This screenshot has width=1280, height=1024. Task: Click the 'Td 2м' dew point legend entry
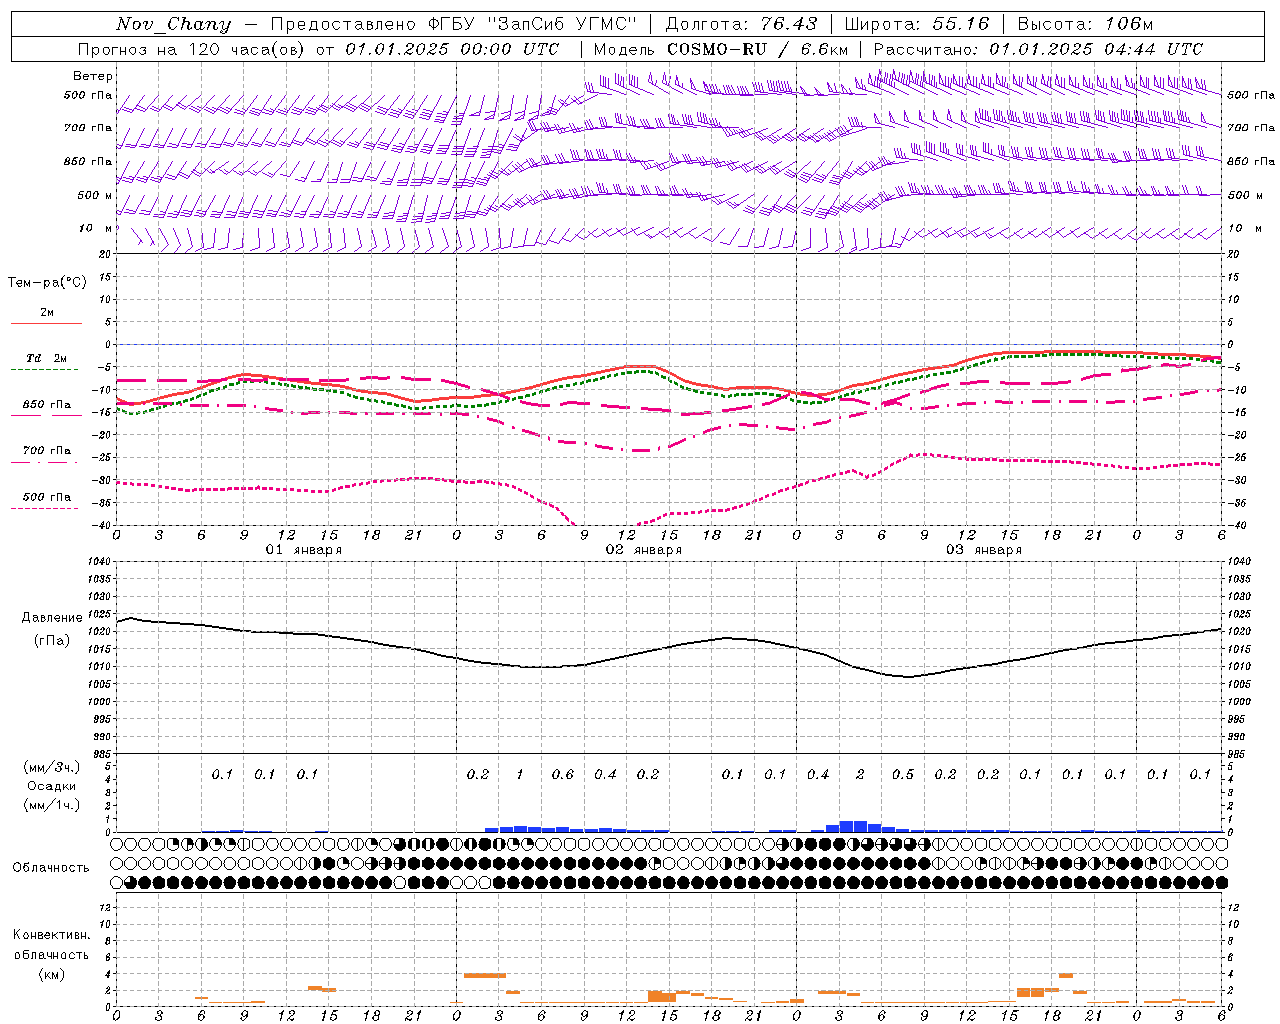coord(46,358)
